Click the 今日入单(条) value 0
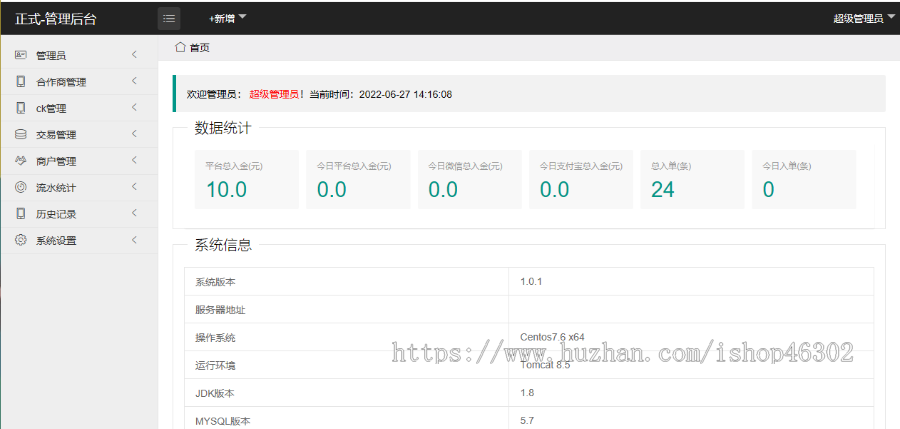The height and width of the screenshot is (429, 900). coord(769,190)
